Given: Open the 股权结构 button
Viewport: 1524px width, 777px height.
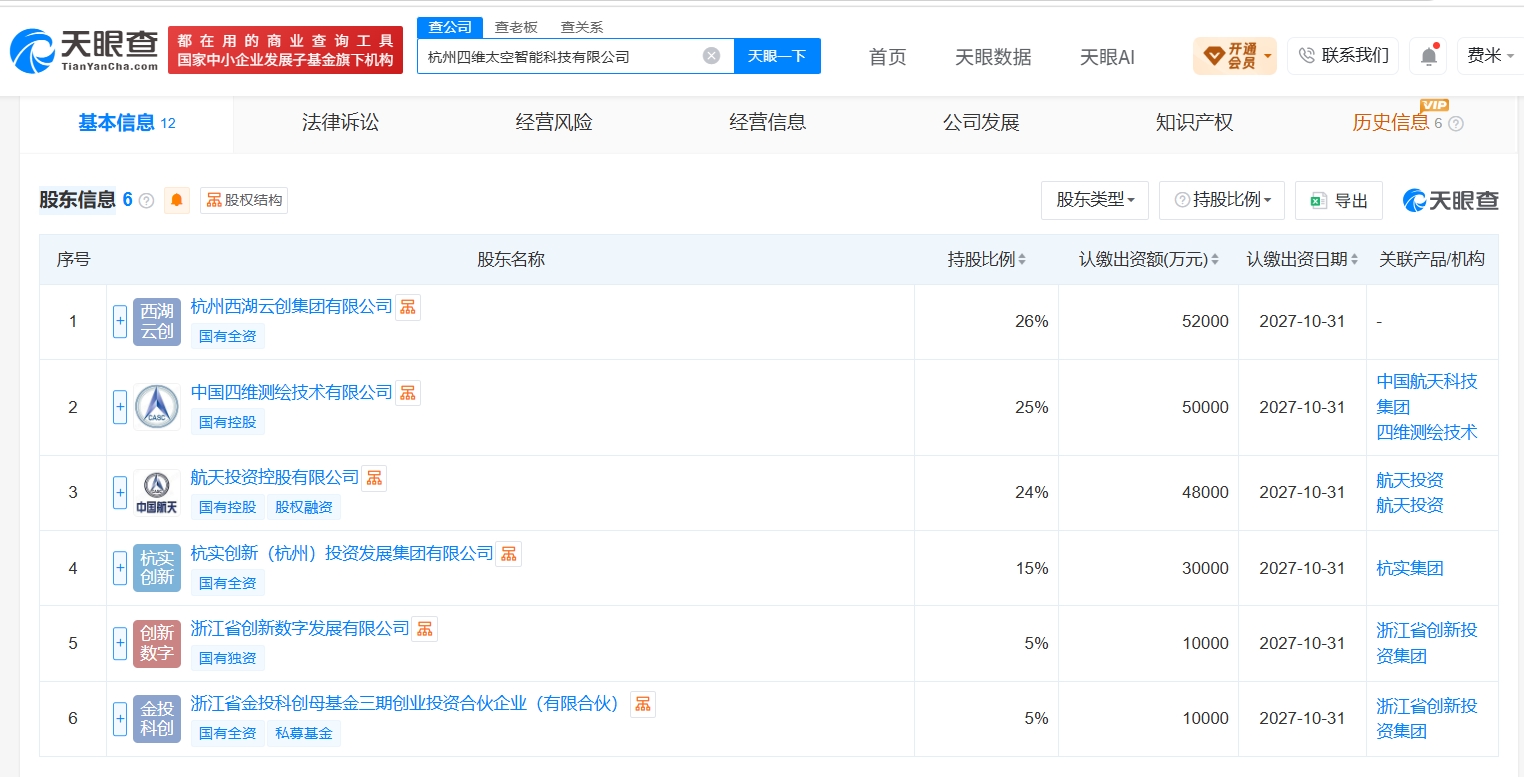Looking at the screenshot, I should tap(244, 200).
